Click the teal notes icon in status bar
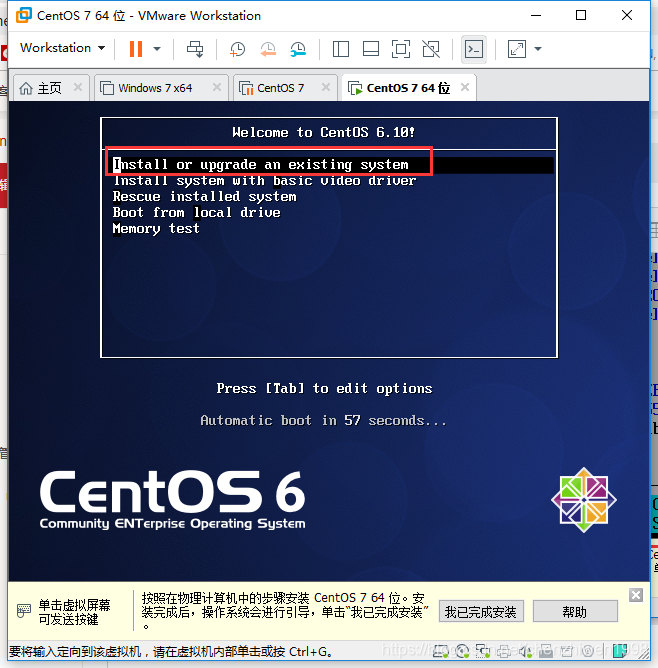658x668 pixels. (620, 651)
